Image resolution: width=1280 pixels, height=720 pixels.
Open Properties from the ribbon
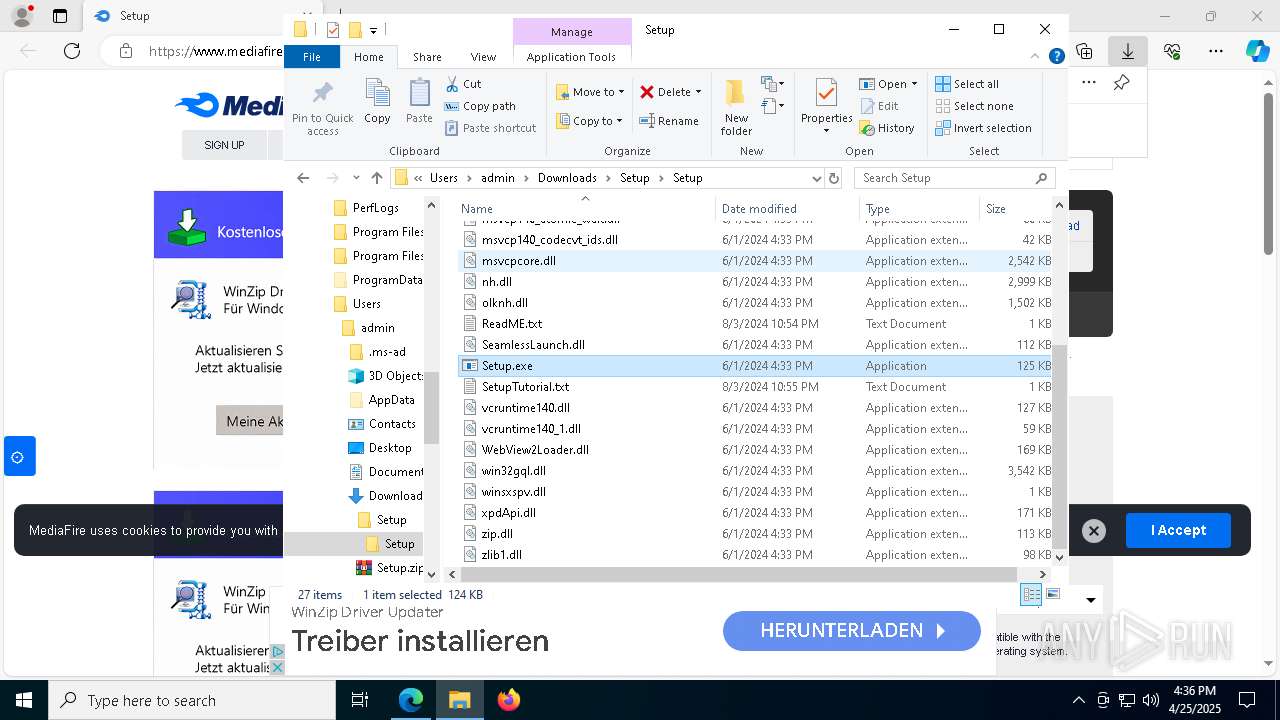pyautogui.click(x=826, y=107)
